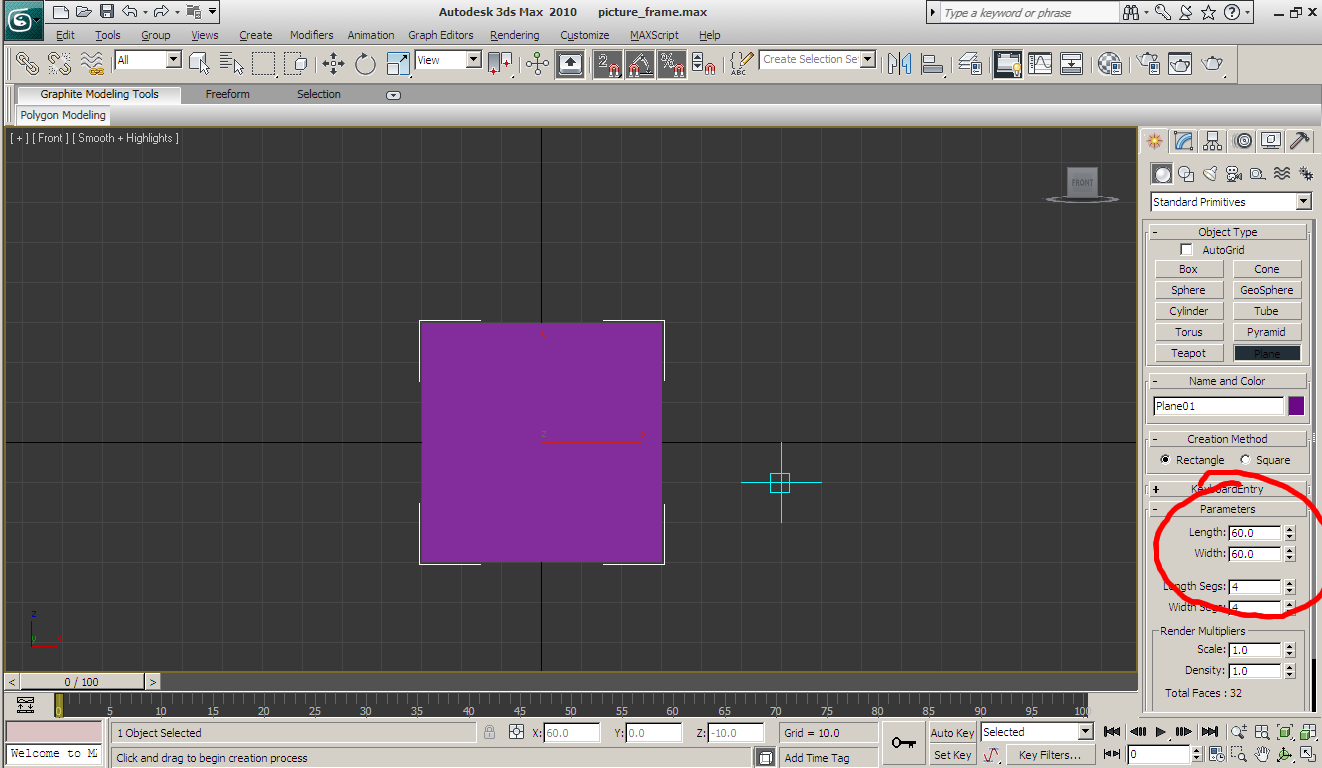
Task: Choose Square creation method
Action: (x=1245, y=460)
